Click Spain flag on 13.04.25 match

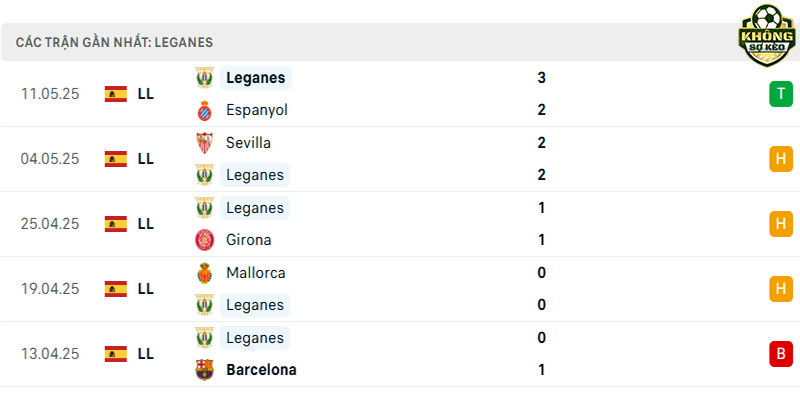tap(116, 354)
